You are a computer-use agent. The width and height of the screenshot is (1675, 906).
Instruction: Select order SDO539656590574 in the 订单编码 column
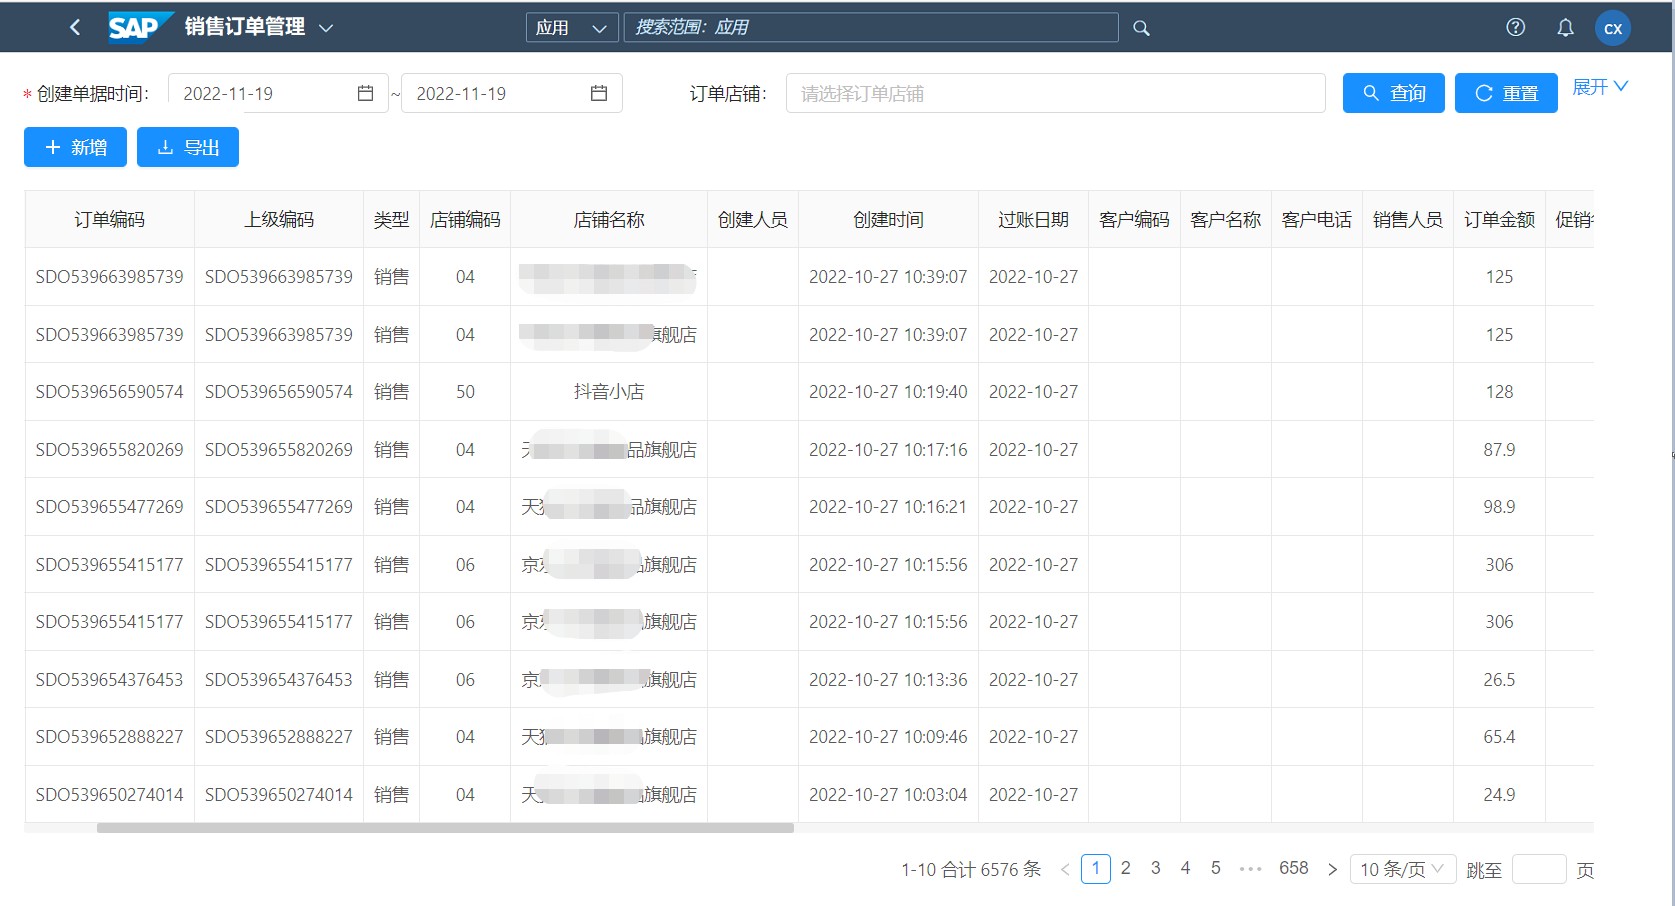109,392
